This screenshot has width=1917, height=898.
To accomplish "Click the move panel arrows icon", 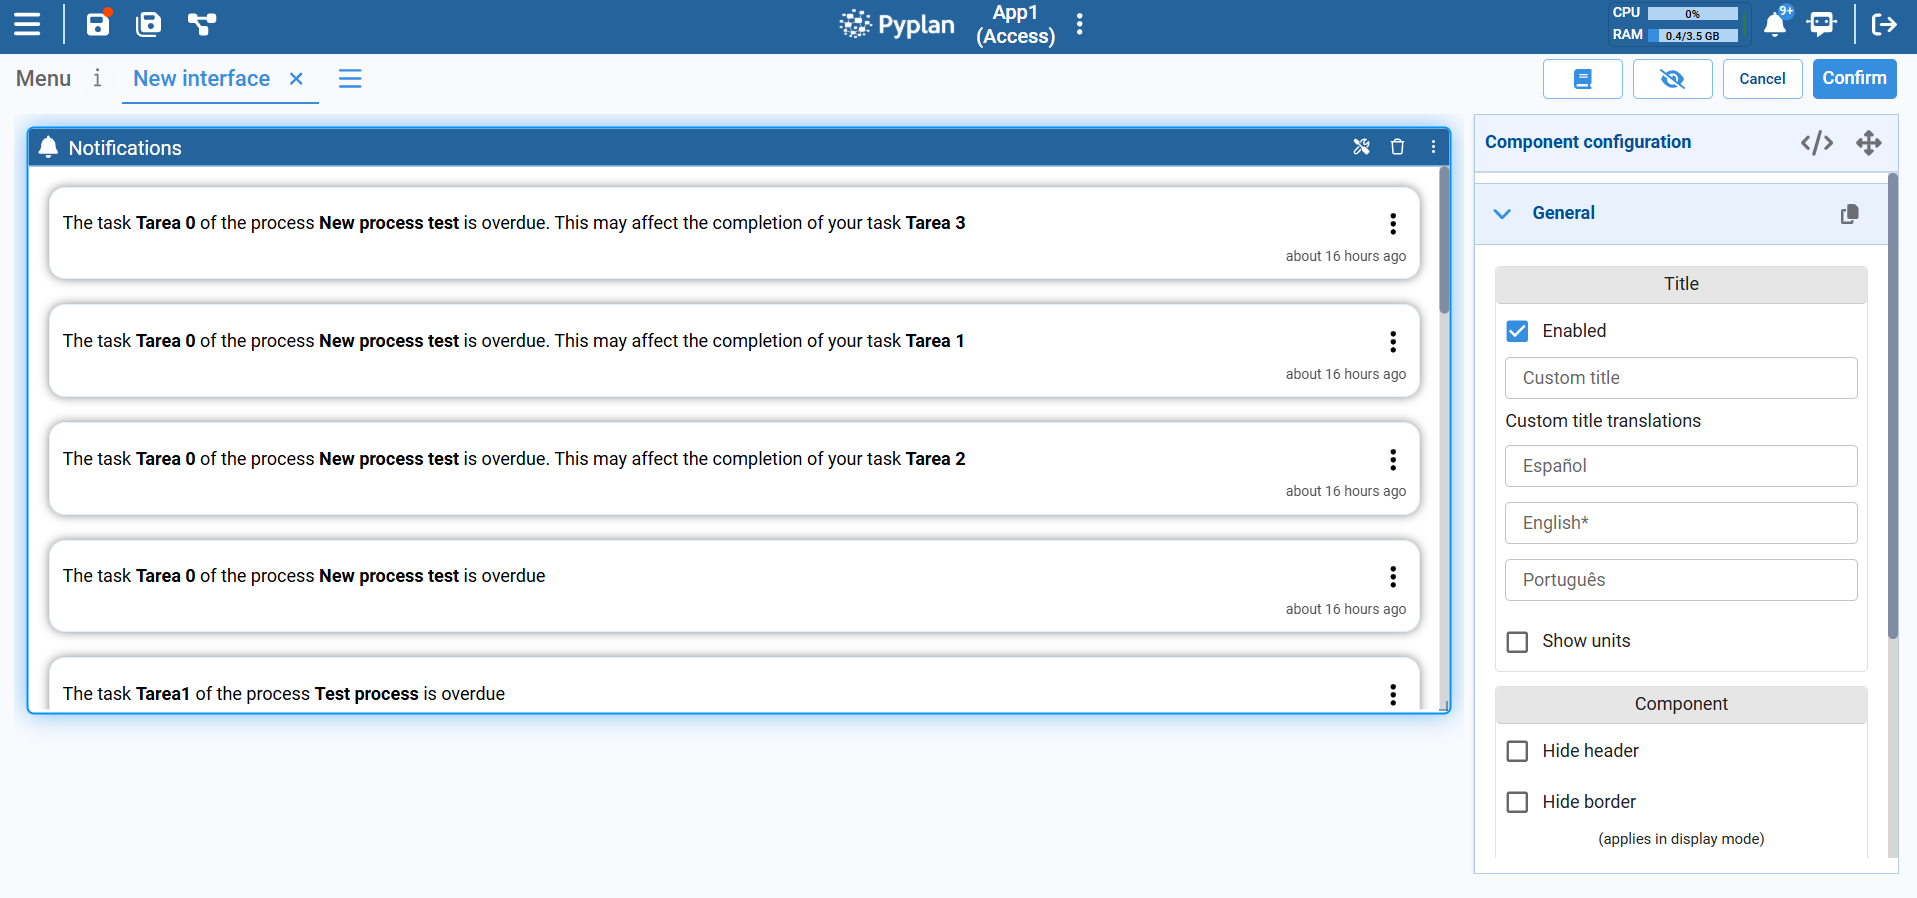I will point(1868,143).
